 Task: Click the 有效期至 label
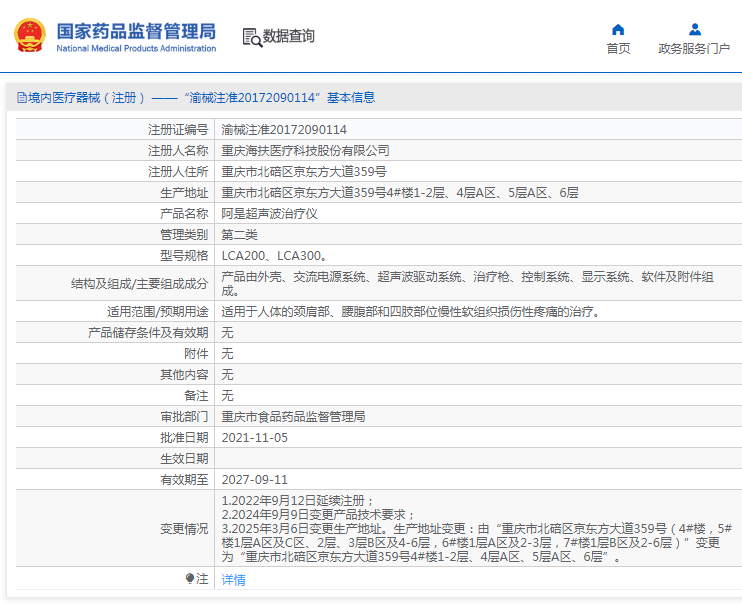point(184,480)
